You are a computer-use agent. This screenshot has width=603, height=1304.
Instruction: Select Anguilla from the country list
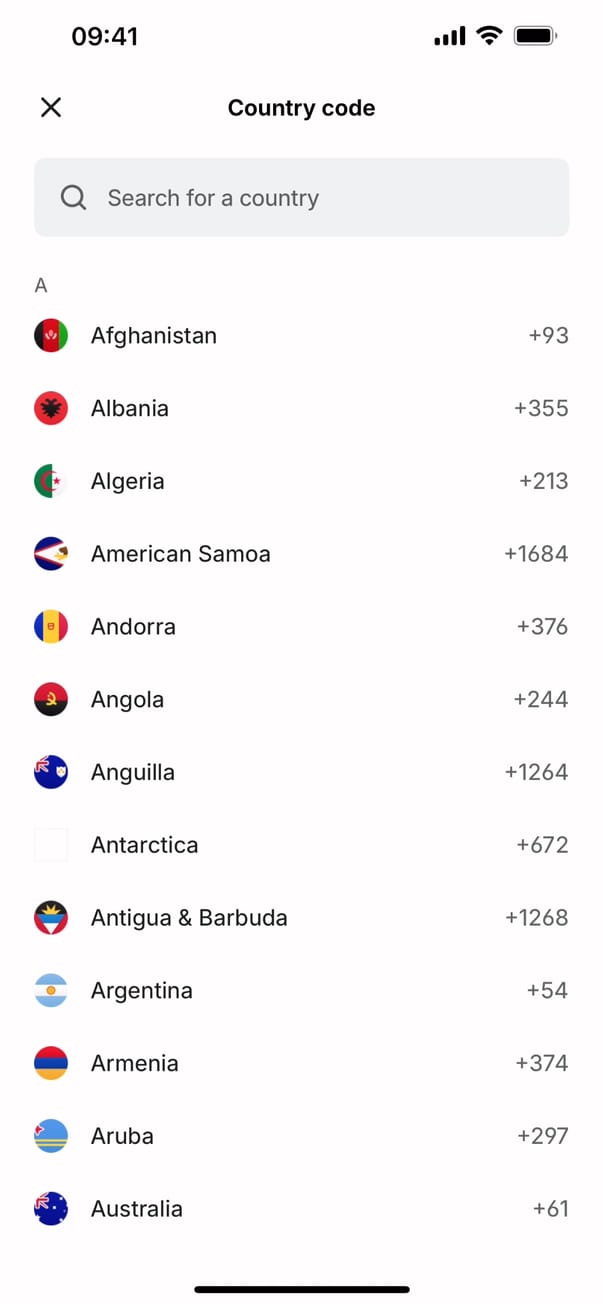click(x=133, y=772)
